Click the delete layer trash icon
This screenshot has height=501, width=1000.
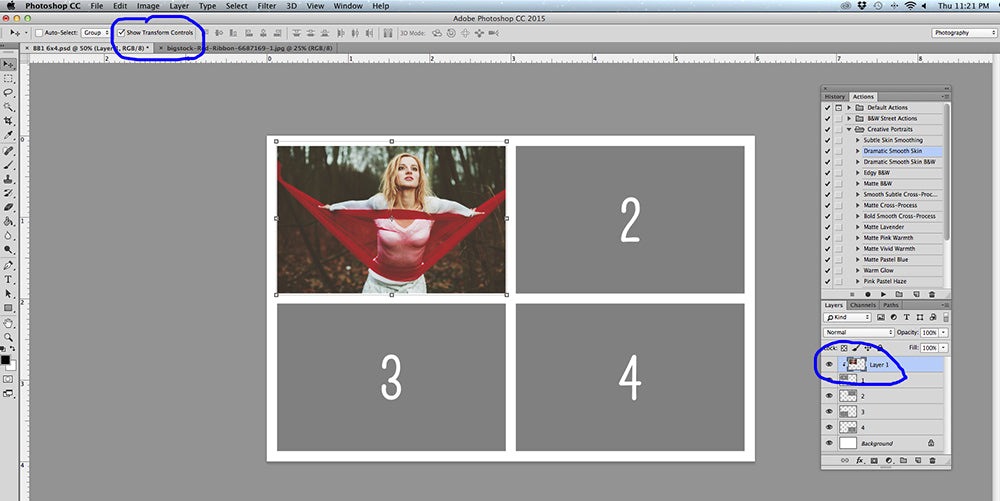[932, 460]
